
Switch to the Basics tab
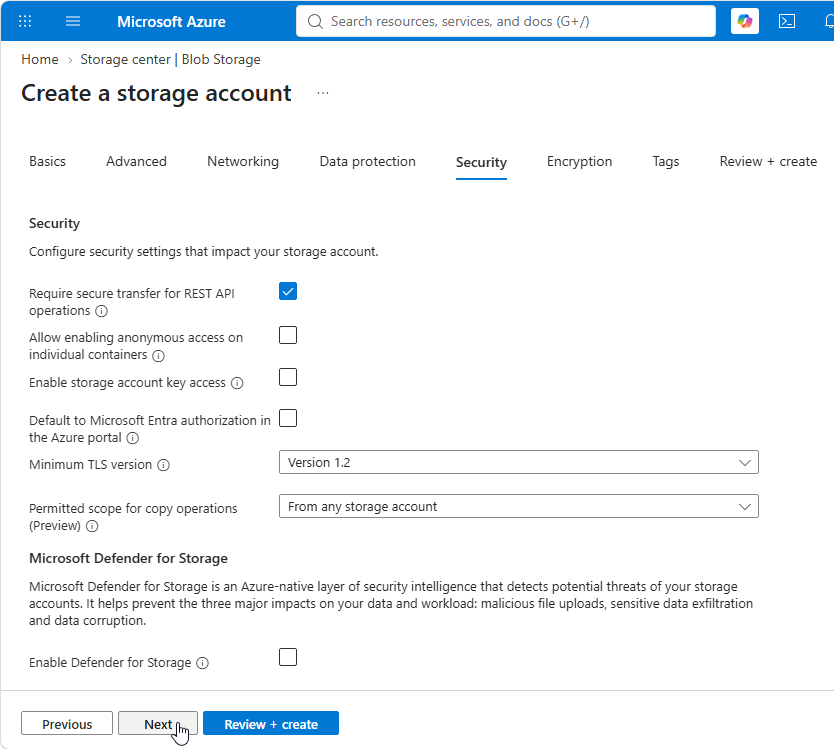point(47,162)
